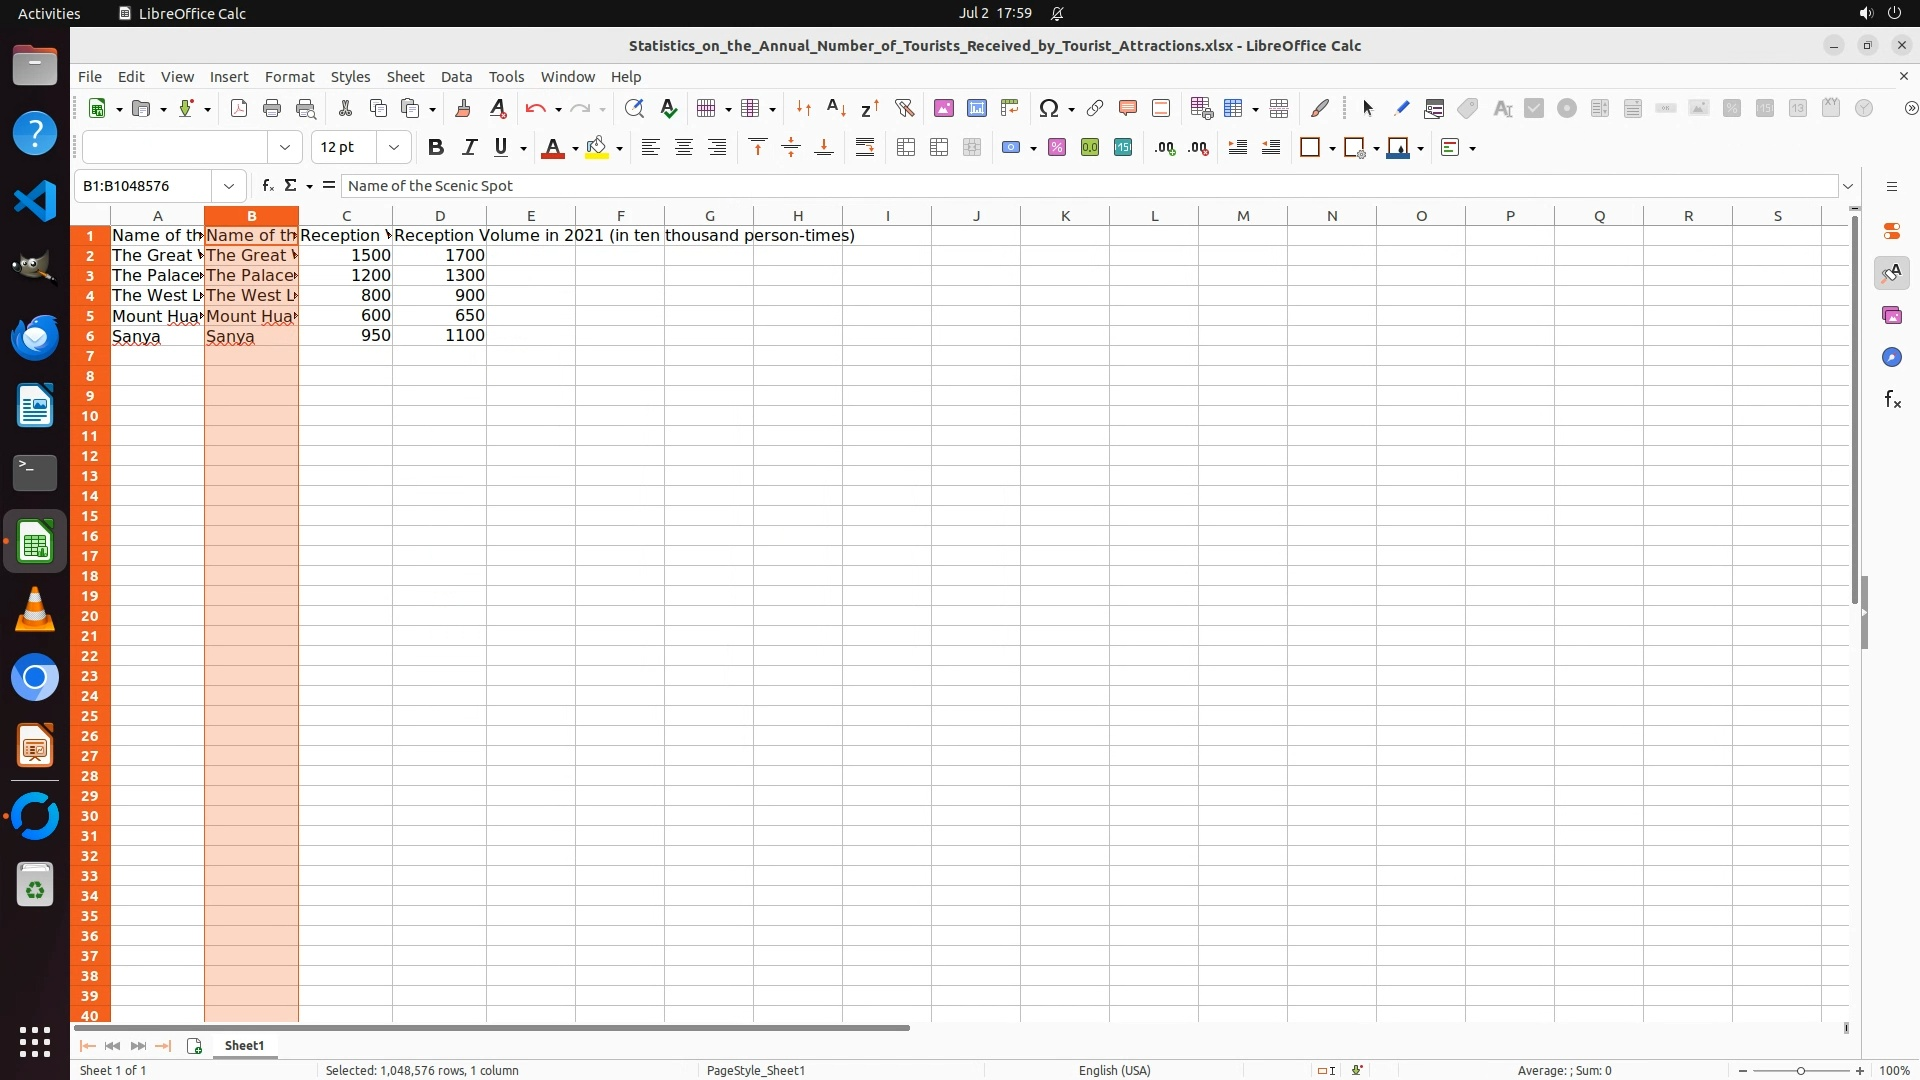Click the column D header
Image resolution: width=1920 pixels, height=1080 pixels.
tap(440, 216)
